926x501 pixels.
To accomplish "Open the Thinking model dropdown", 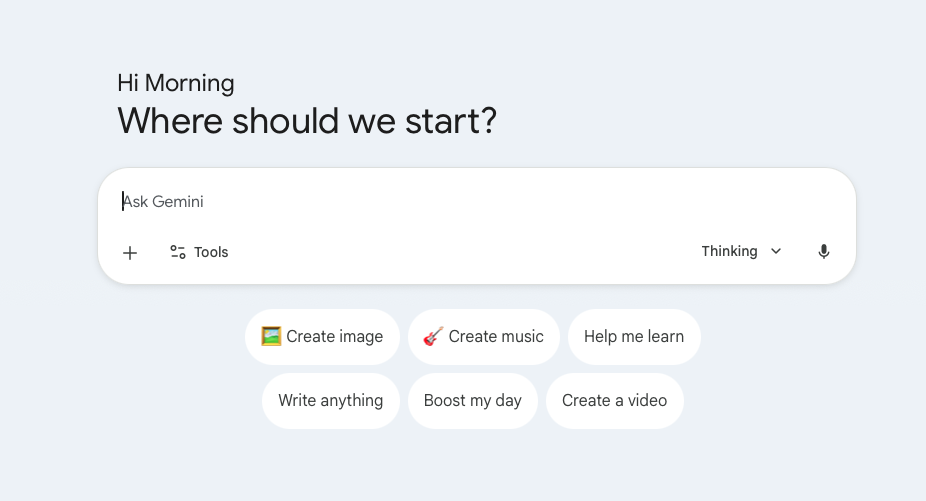I will point(741,251).
